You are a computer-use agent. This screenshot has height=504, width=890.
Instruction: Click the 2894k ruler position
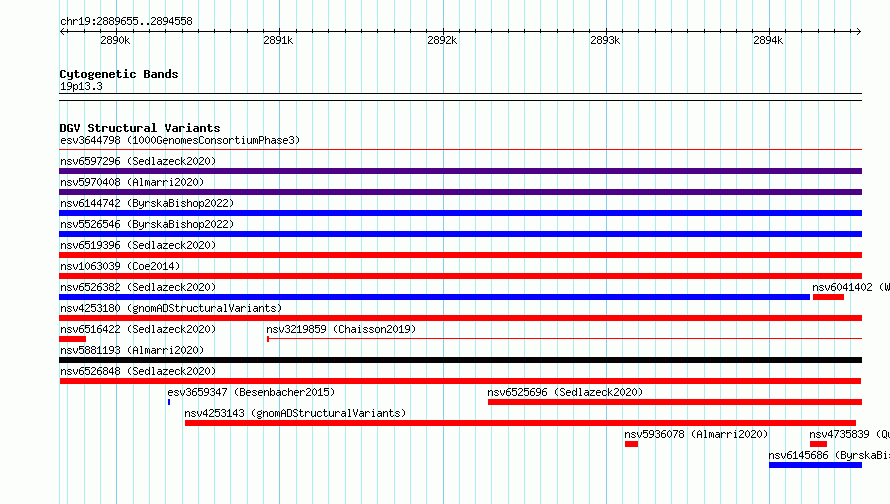point(768,40)
